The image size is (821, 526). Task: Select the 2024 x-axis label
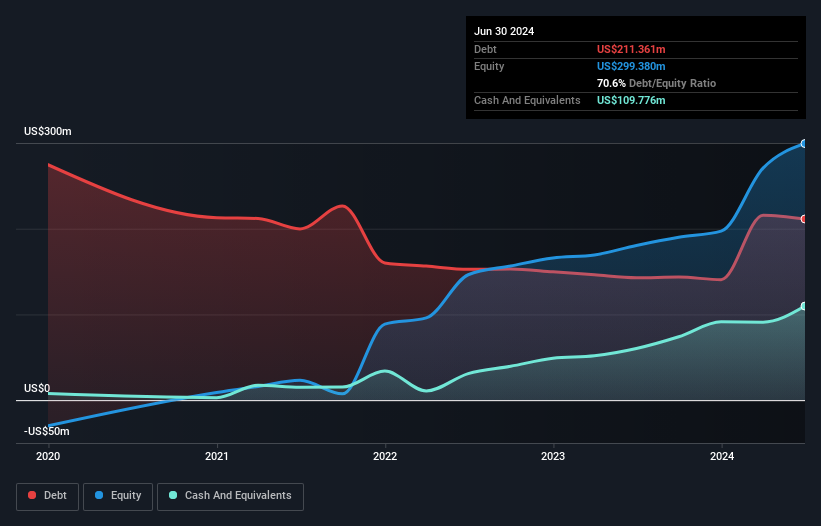pos(722,456)
